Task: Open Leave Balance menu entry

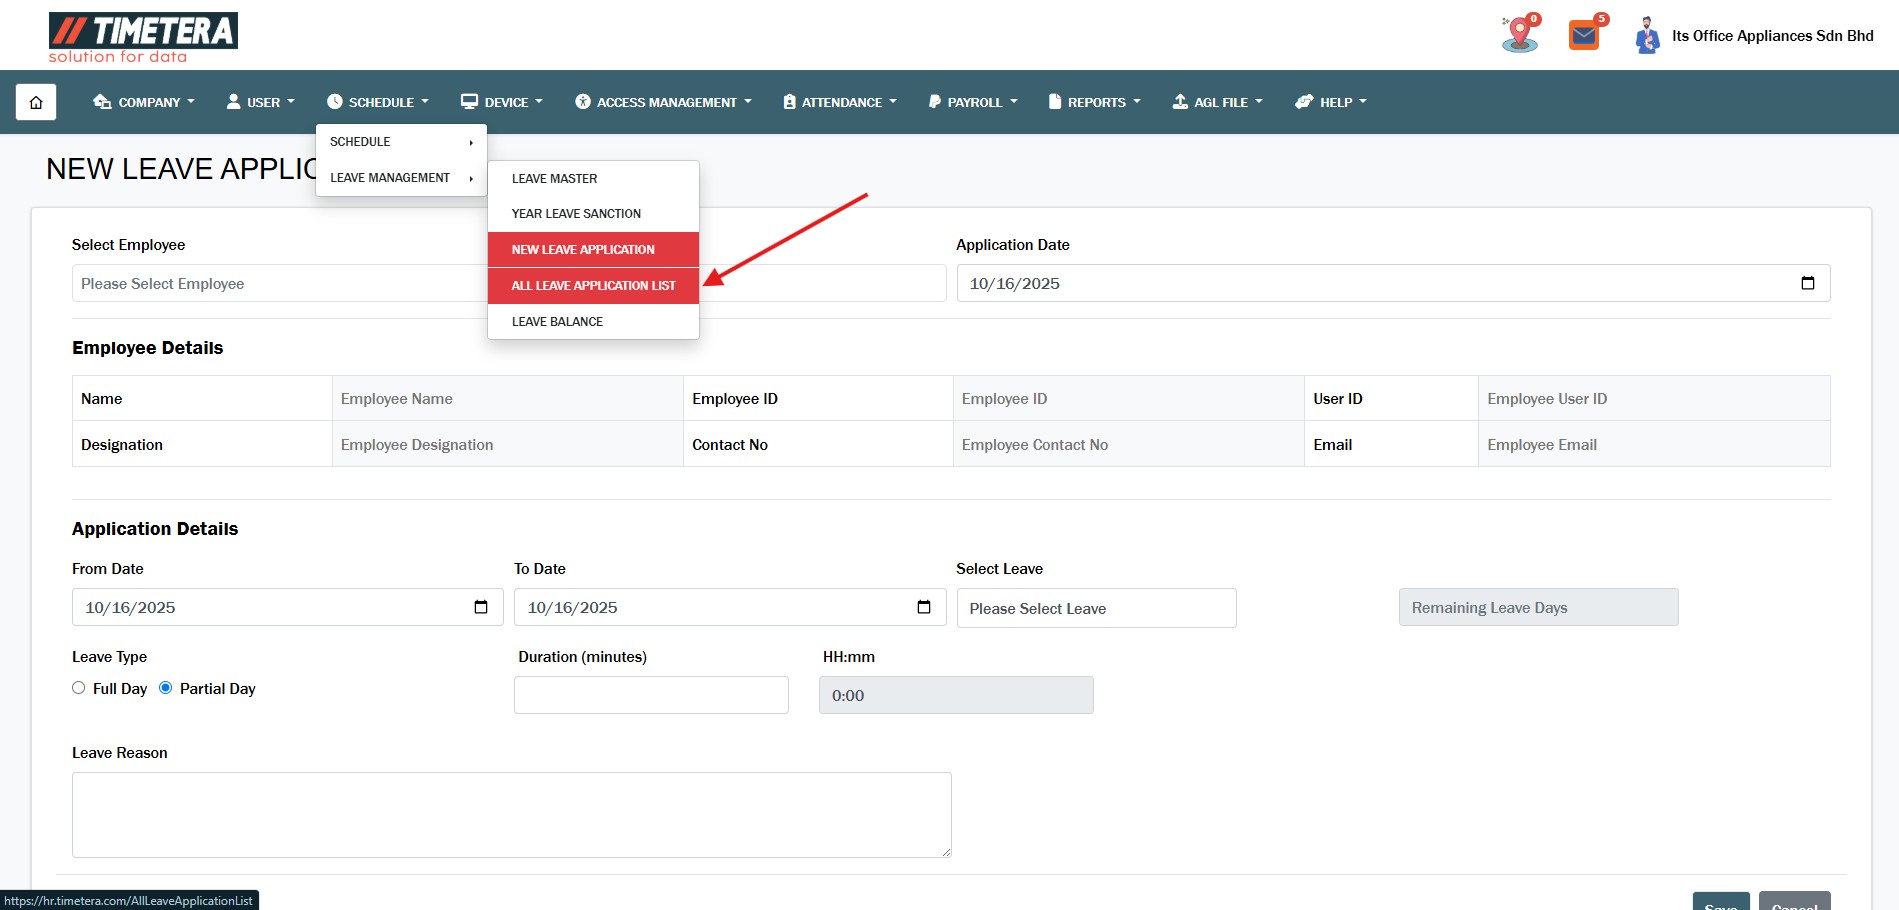Action: coord(557,322)
